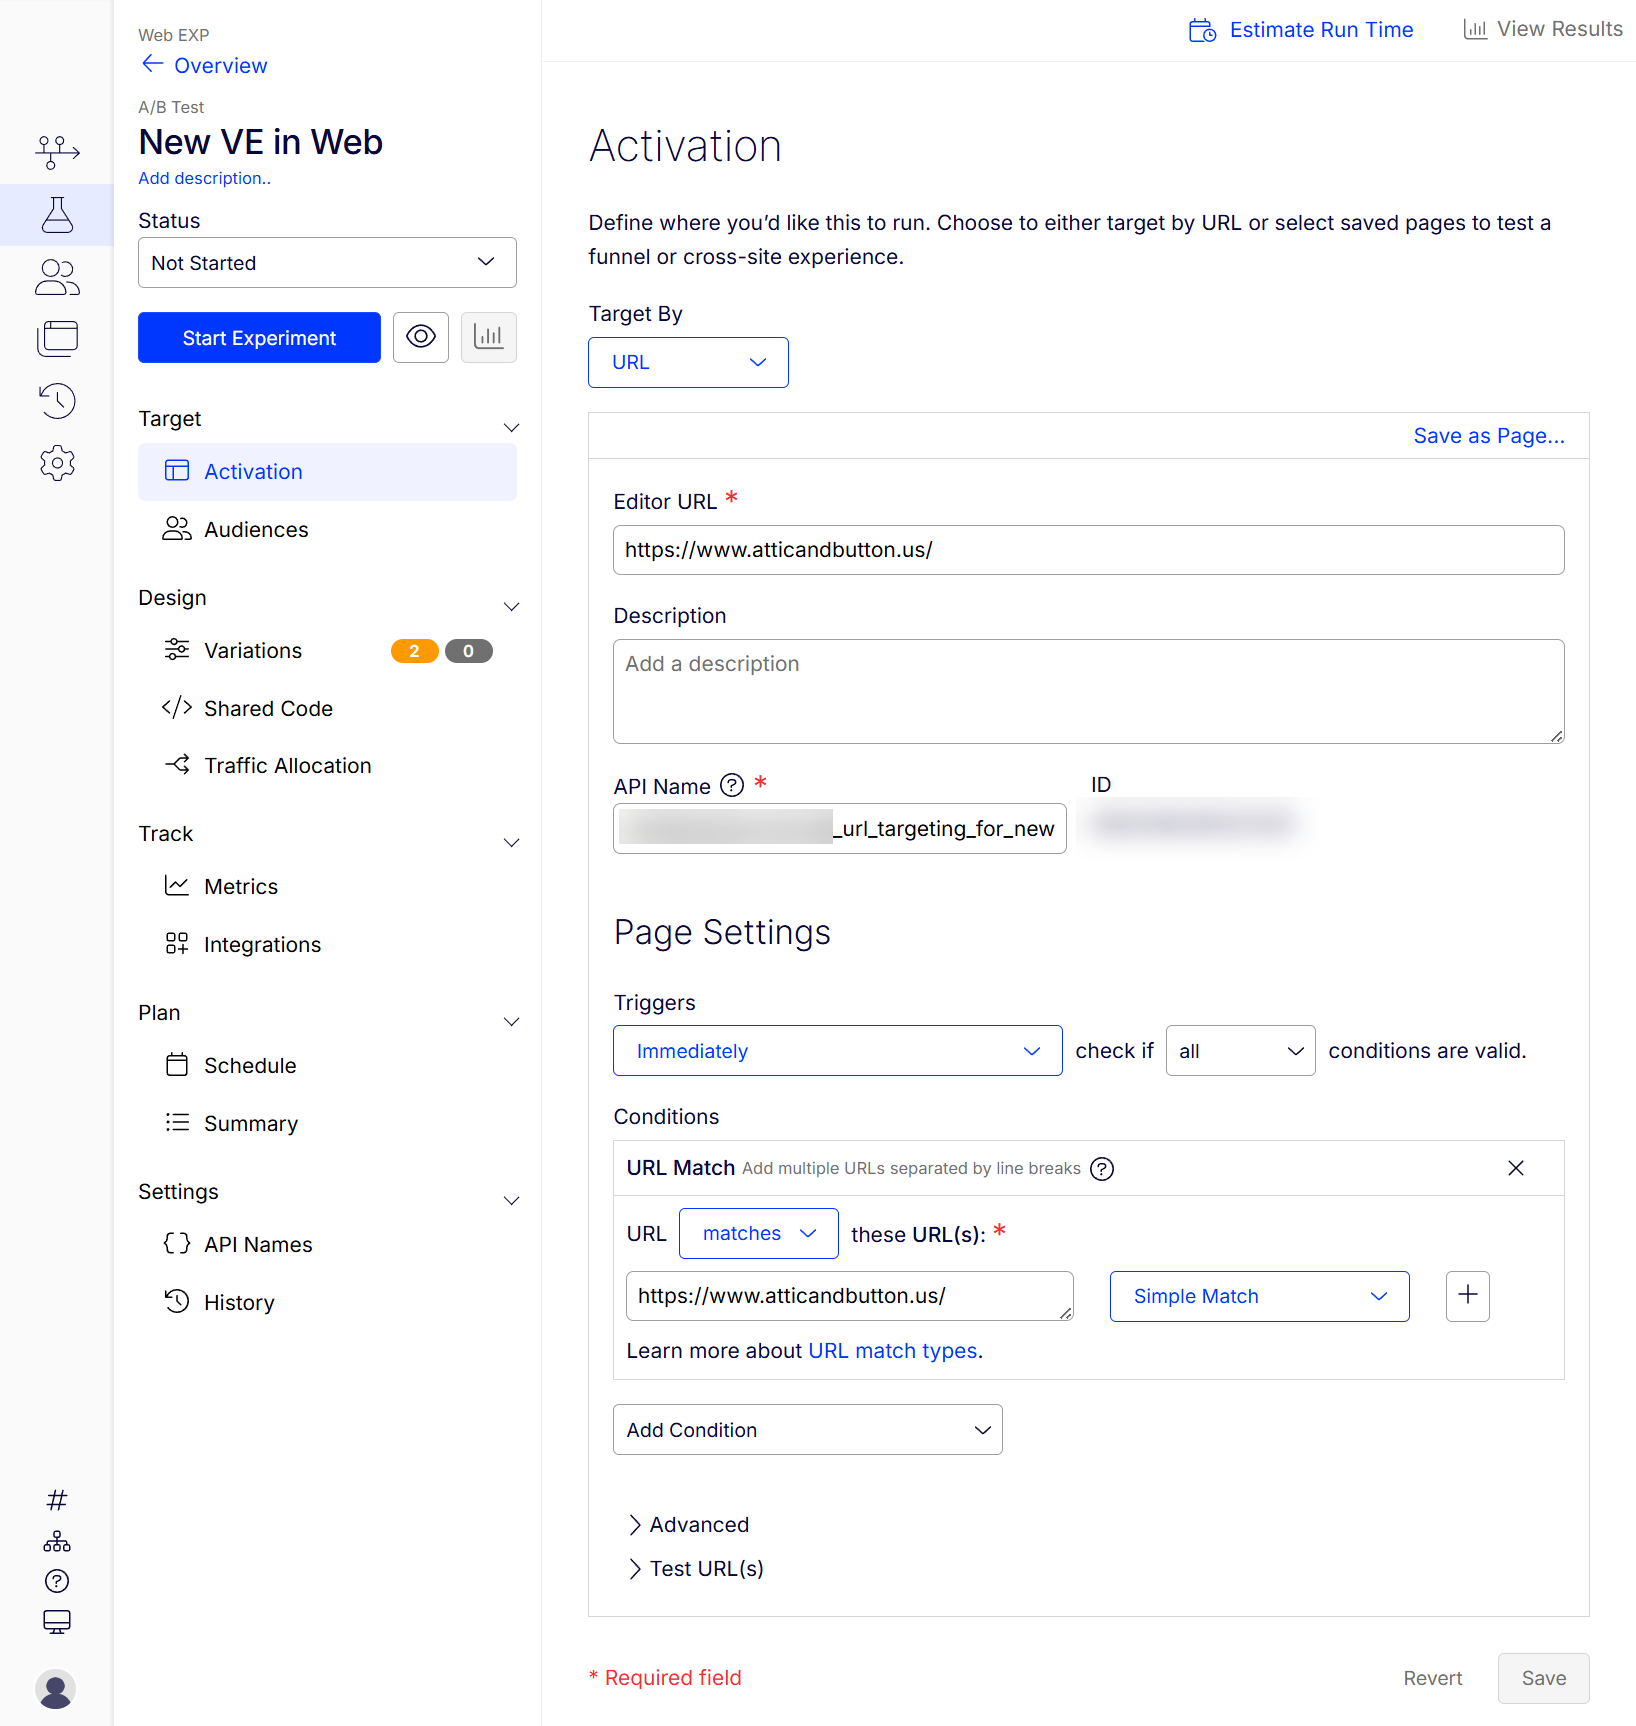This screenshot has height=1726, width=1636.
Task: Open the Settings gear icon in left rail
Action: point(57,463)
